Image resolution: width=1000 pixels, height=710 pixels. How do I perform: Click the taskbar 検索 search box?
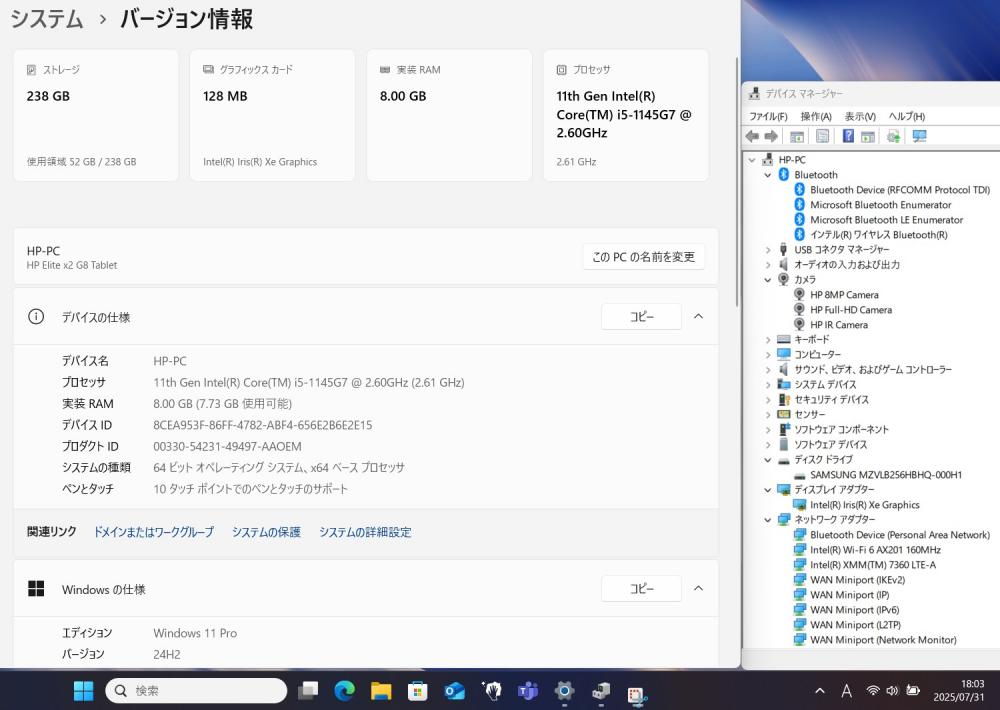[196, 690]
